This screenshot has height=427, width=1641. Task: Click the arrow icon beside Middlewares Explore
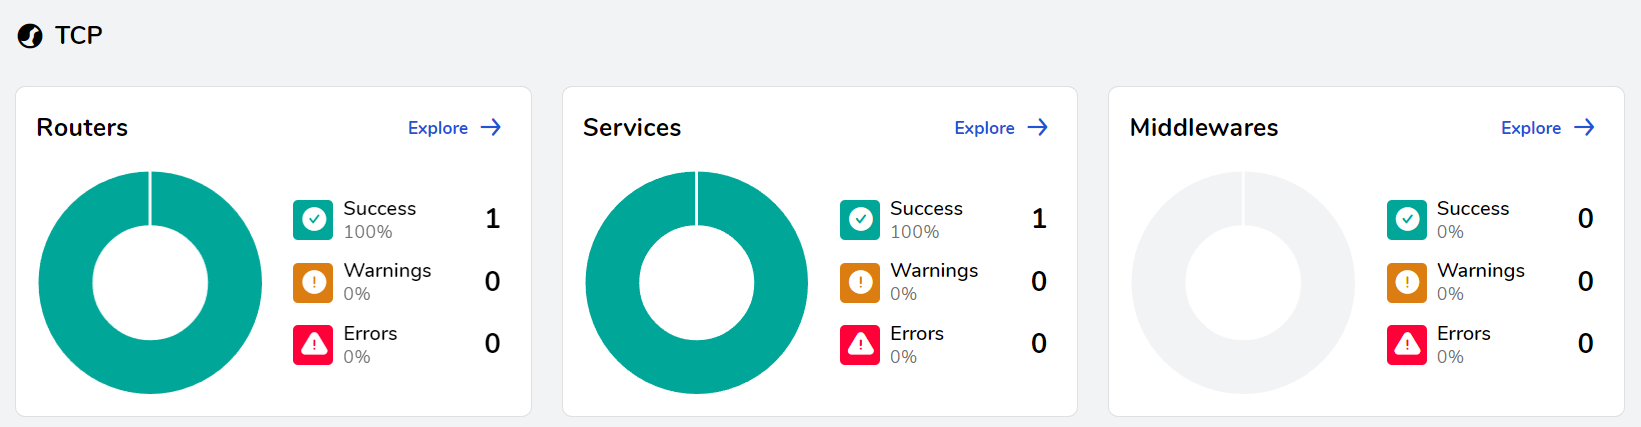pos(1584,127)
